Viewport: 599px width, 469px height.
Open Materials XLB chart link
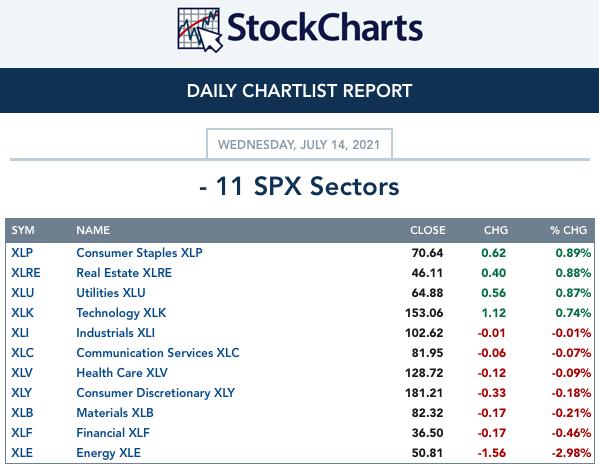pos(115,412)
